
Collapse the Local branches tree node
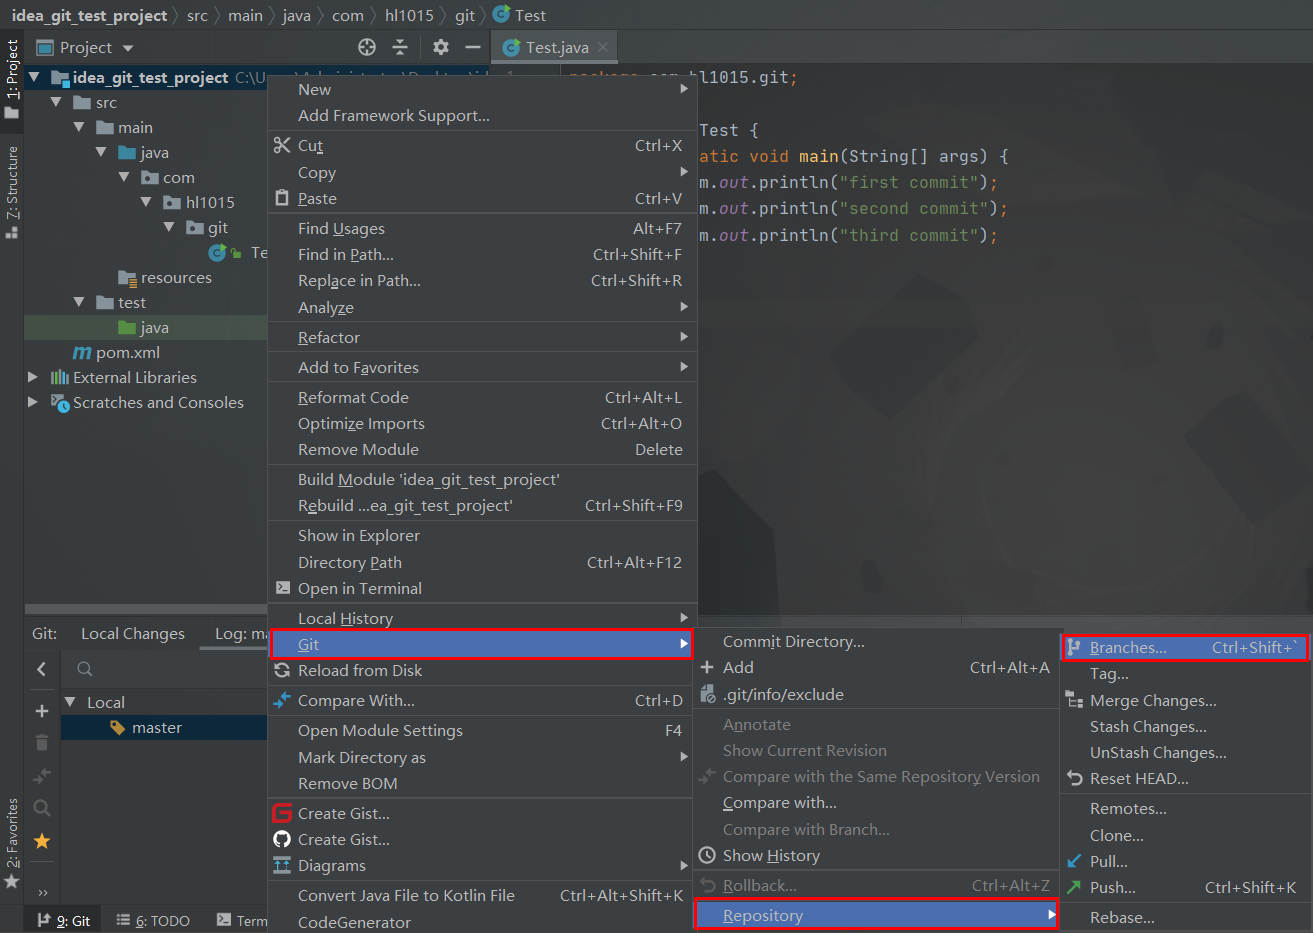coord(70,702)
